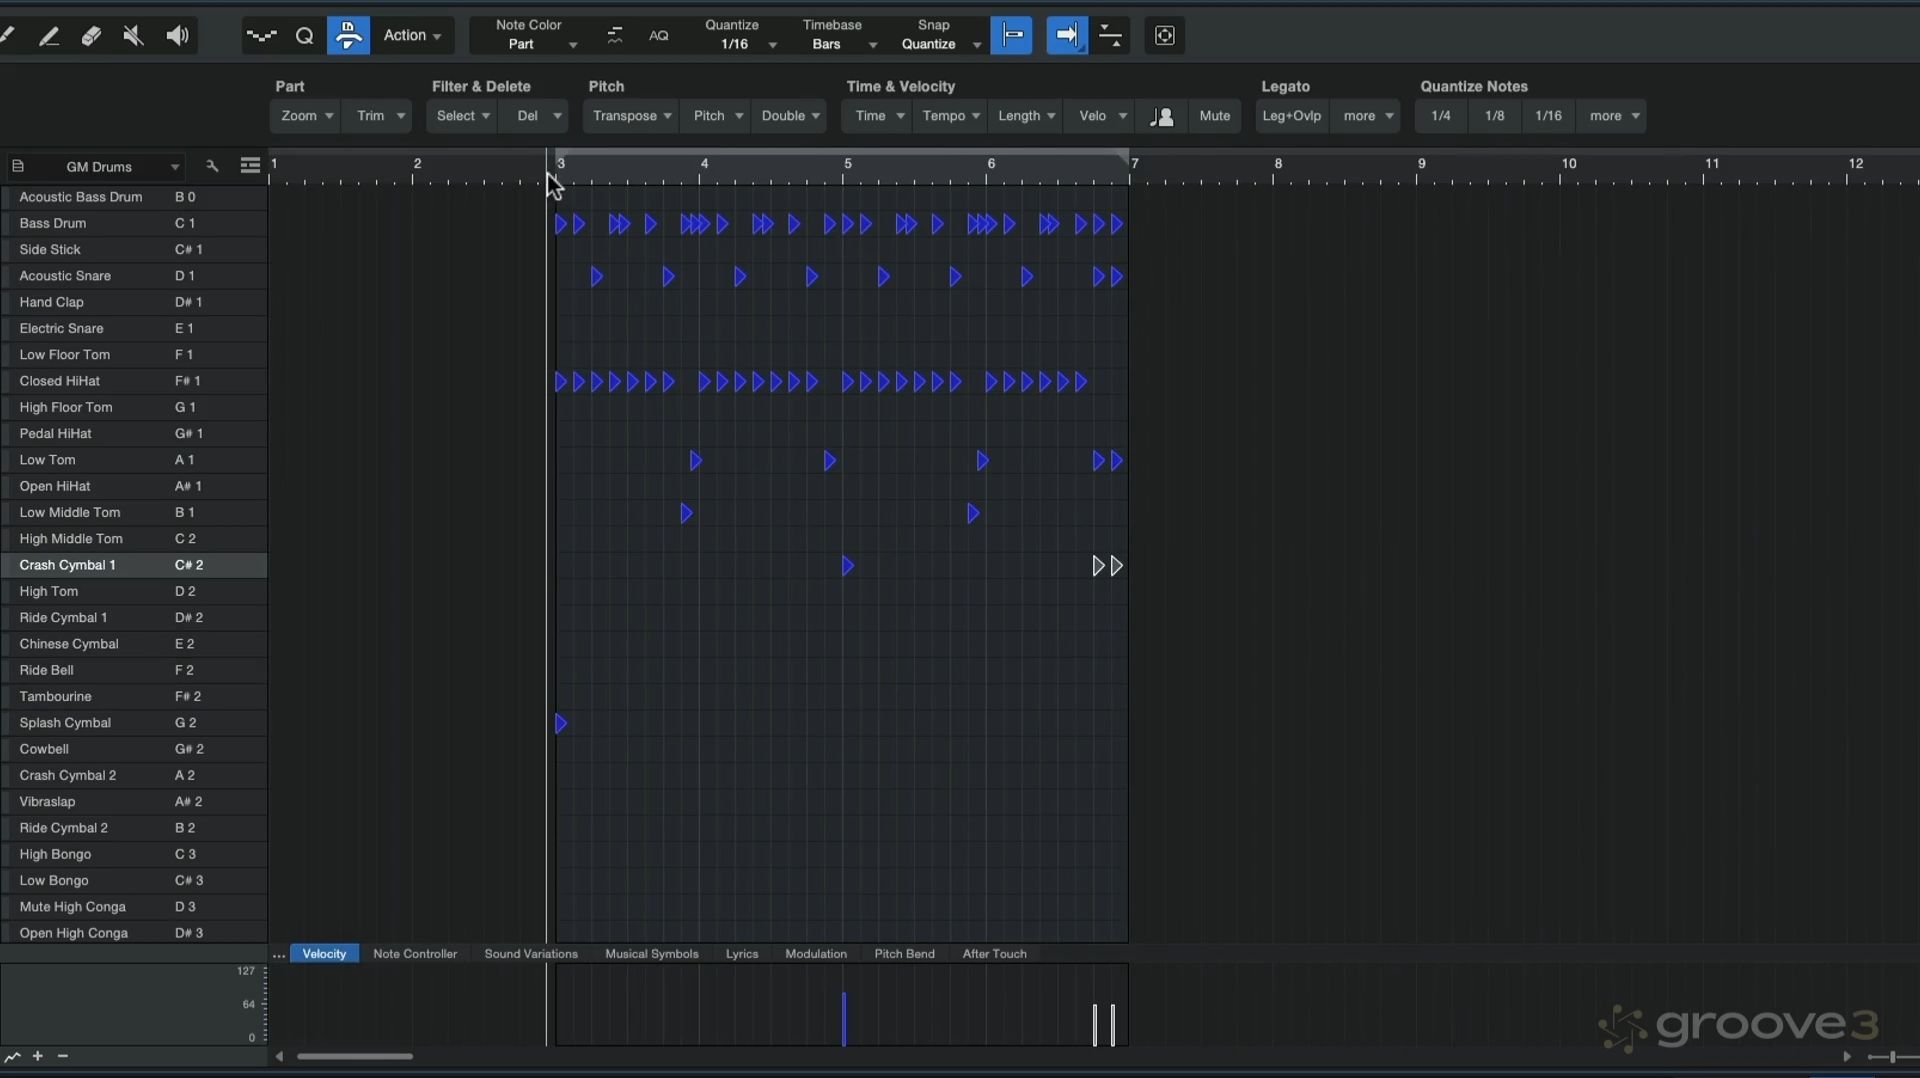This screenshot has height=1078, width=1920.
Task: Click the Leg+Ovlp legato button
Action: point(1291,116)
